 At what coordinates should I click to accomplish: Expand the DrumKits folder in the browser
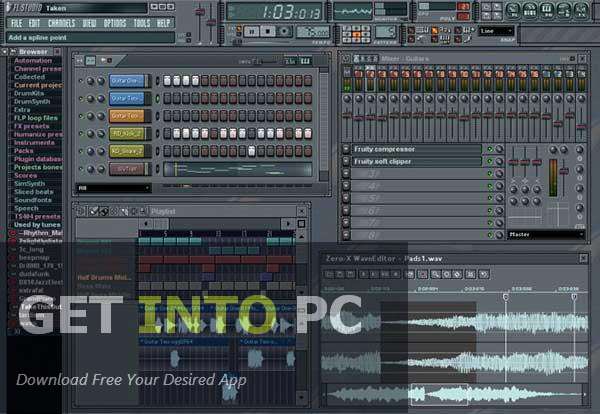click(x=29, y=93)
